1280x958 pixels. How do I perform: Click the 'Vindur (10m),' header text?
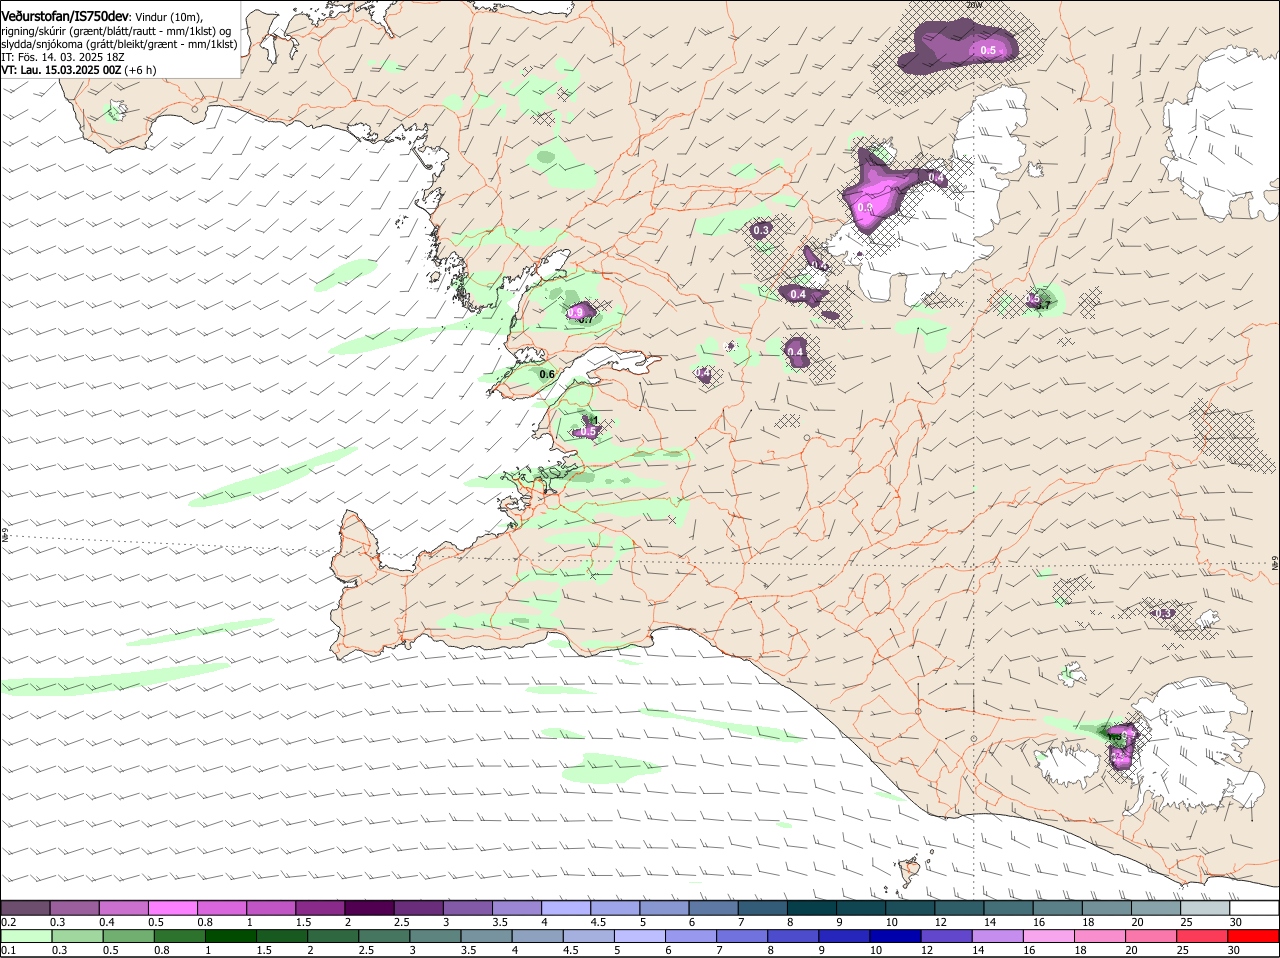(x=169, y=17)
